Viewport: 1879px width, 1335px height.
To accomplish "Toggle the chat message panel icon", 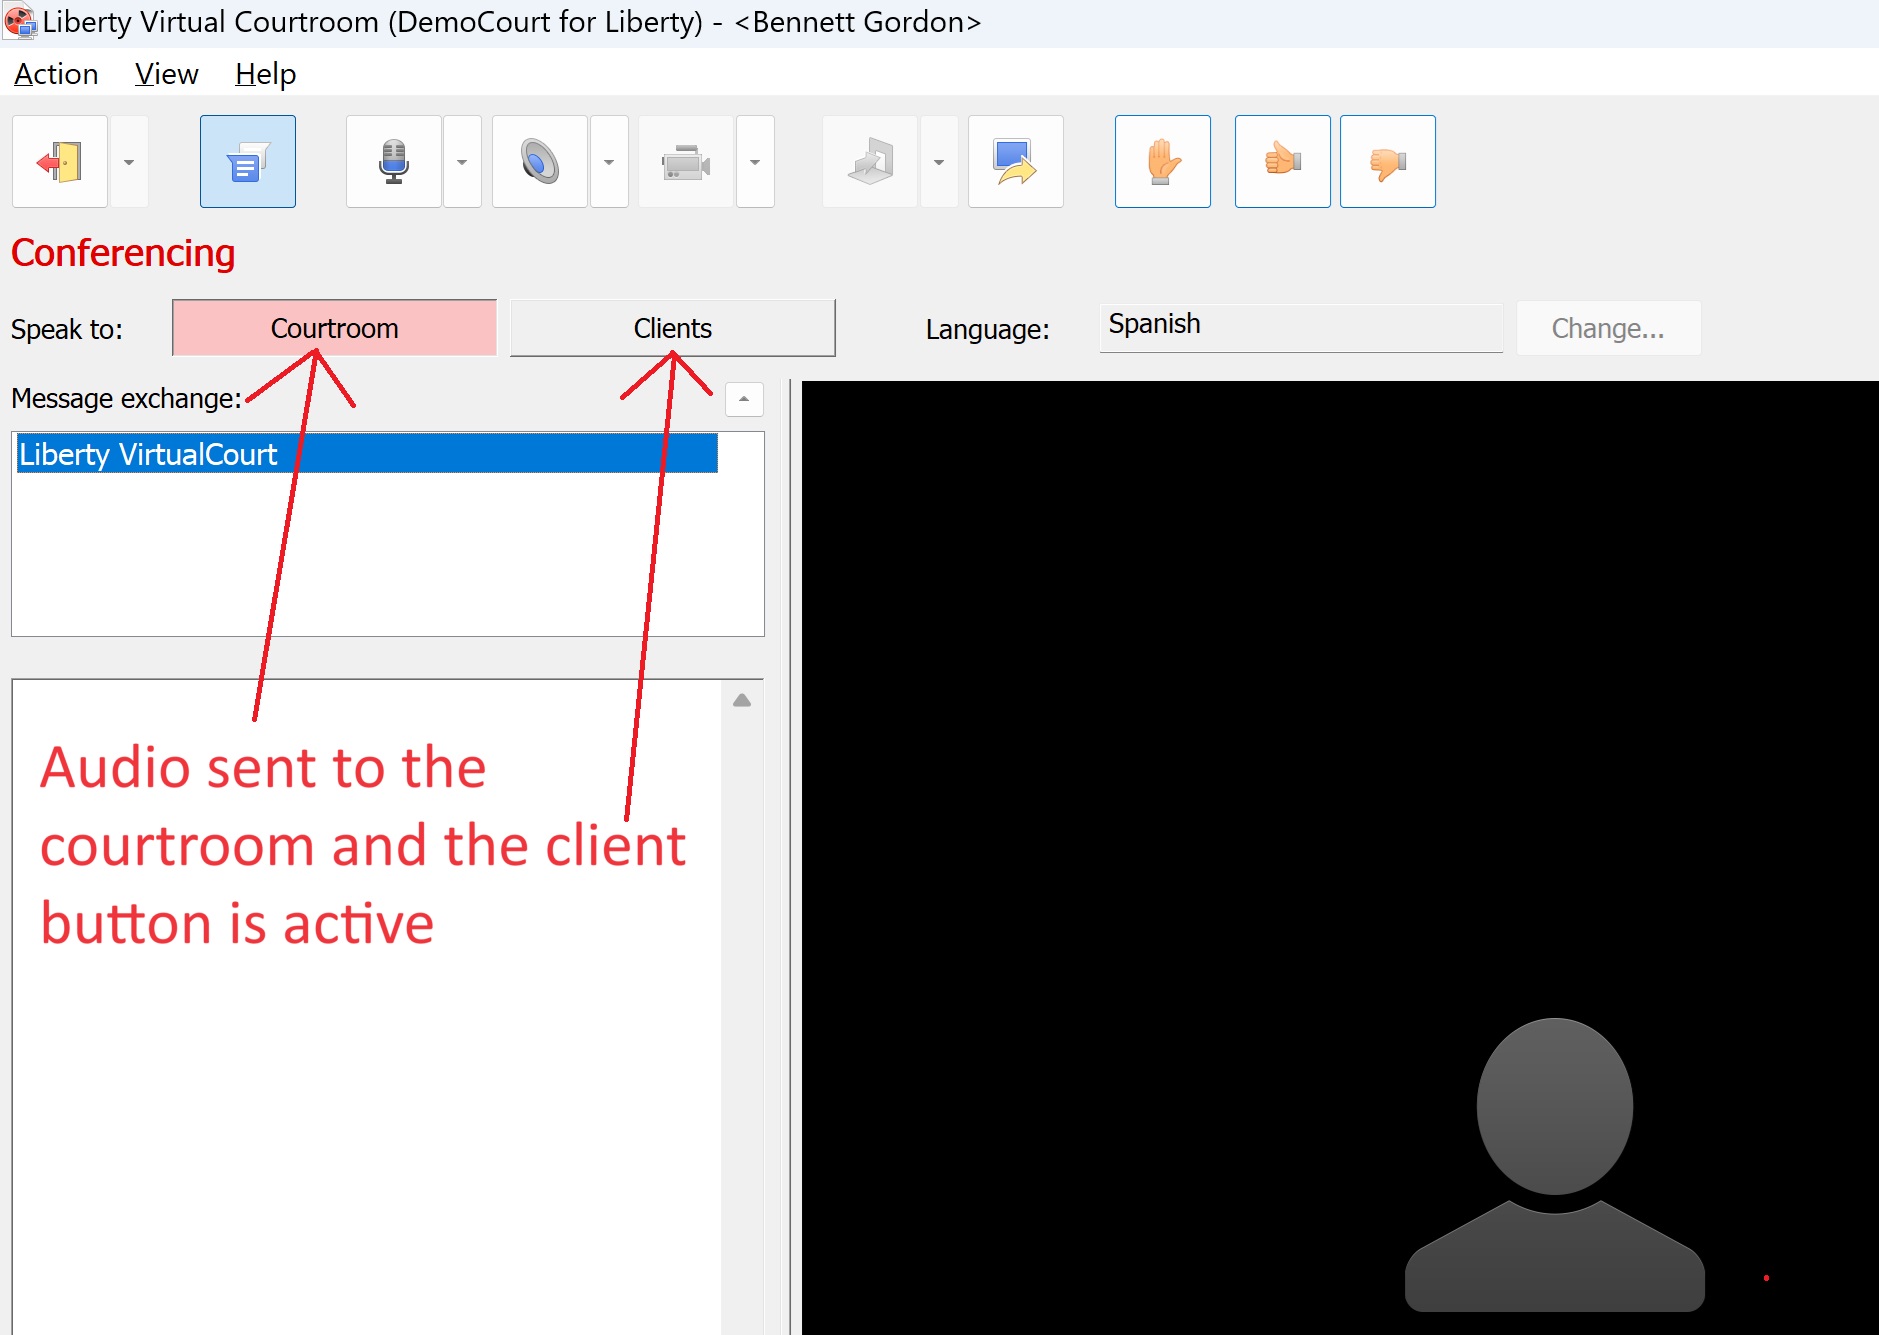I will click(x=248, y=162).
